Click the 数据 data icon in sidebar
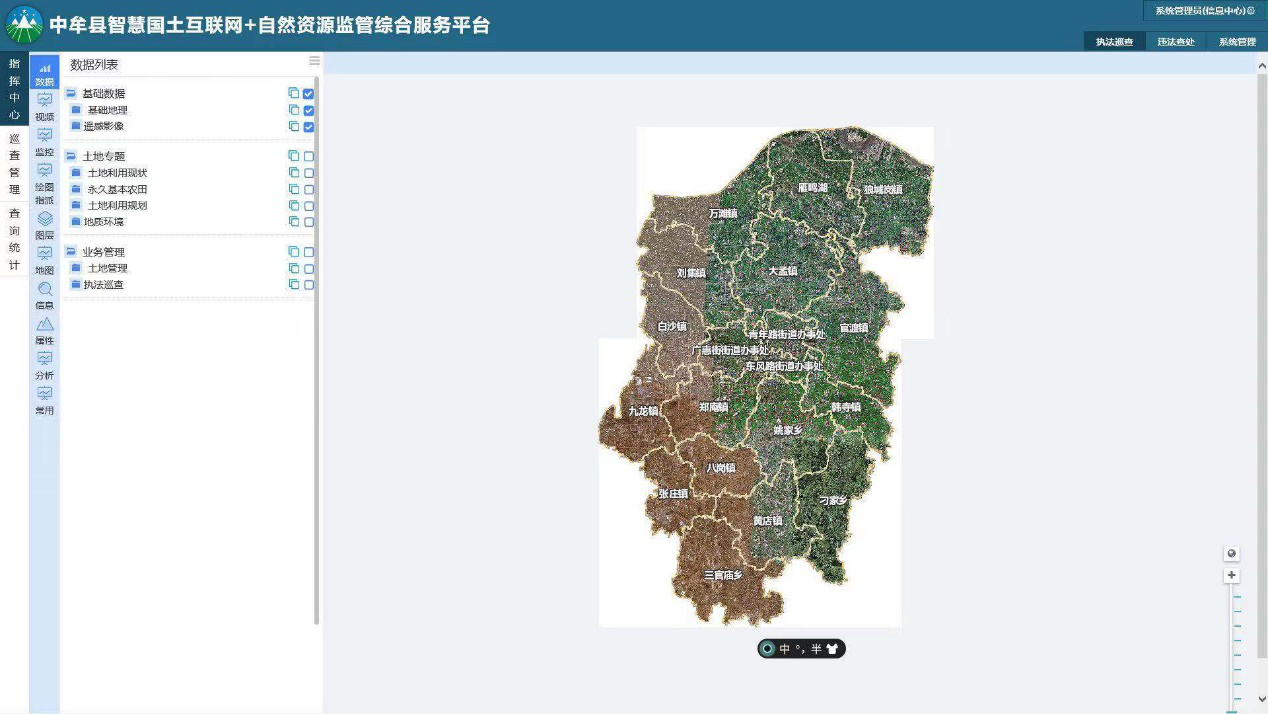 tap(44, 73)
